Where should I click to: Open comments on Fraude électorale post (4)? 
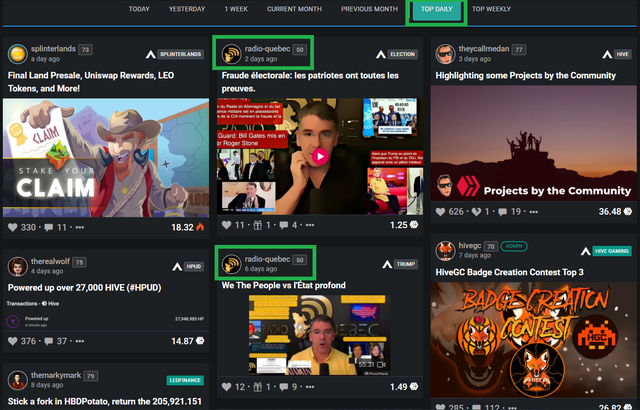click(x=284, y=225)
